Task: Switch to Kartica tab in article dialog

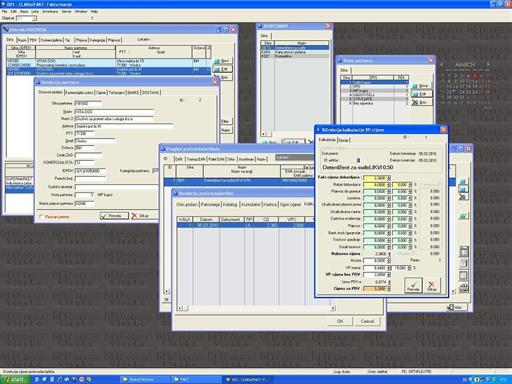Action: tap(270, 204)
